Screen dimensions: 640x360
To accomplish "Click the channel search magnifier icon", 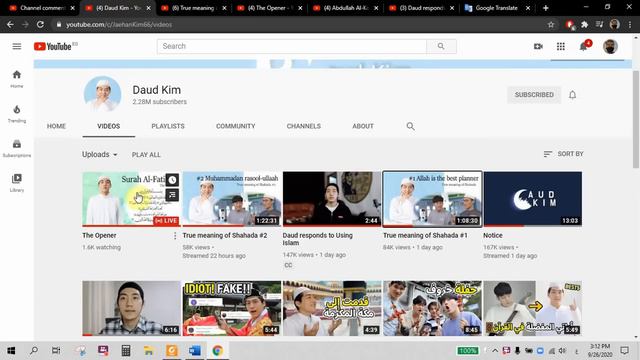I will pos(411,126).
